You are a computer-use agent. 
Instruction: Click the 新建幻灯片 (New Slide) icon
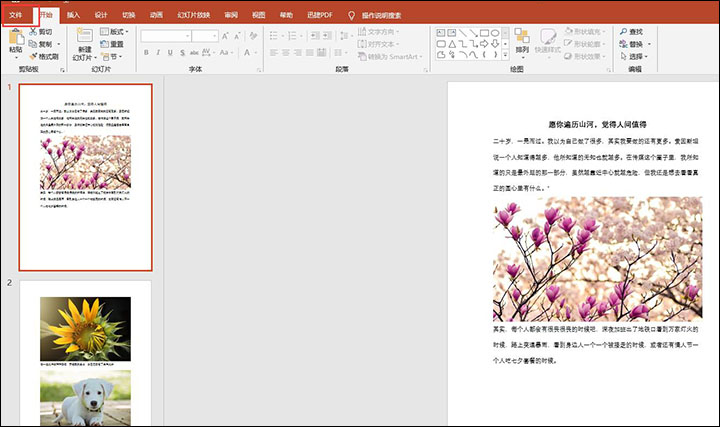click(83, 36)
